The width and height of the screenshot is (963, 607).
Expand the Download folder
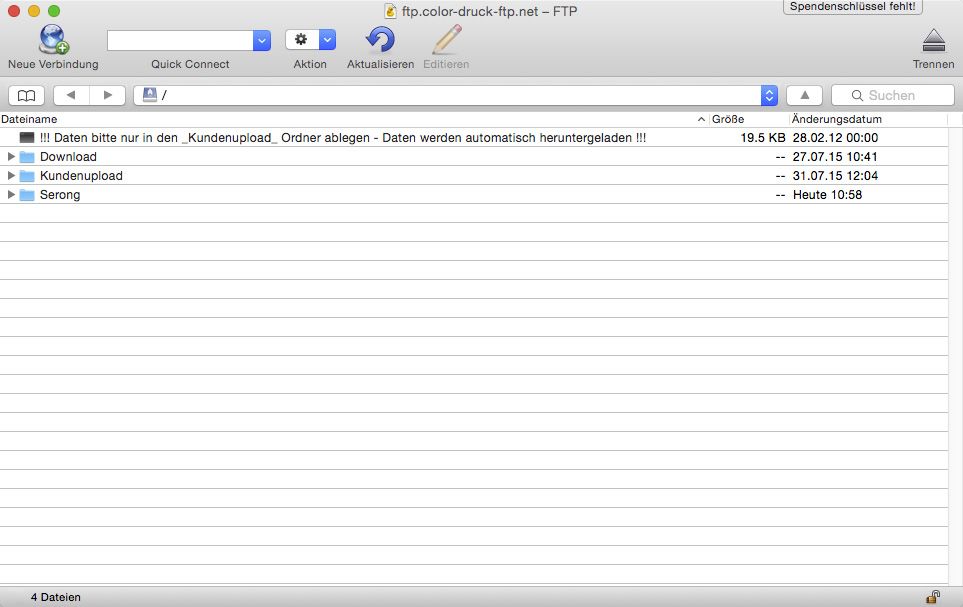tap(10, 157)
